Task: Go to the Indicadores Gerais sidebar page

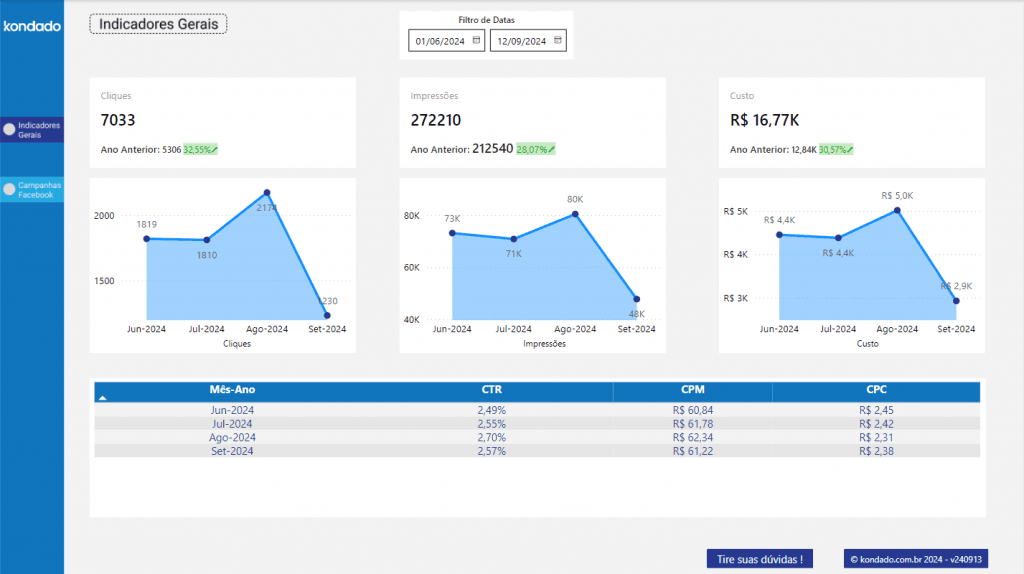Action: coord(39,130)
